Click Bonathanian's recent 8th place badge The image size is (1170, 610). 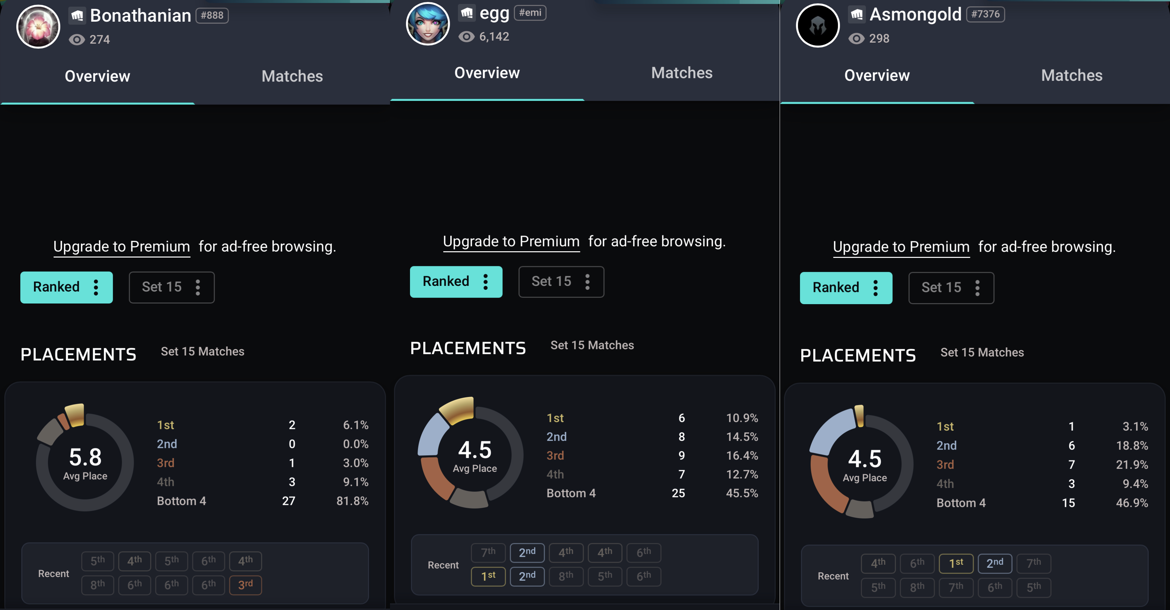tap(98, 585)
